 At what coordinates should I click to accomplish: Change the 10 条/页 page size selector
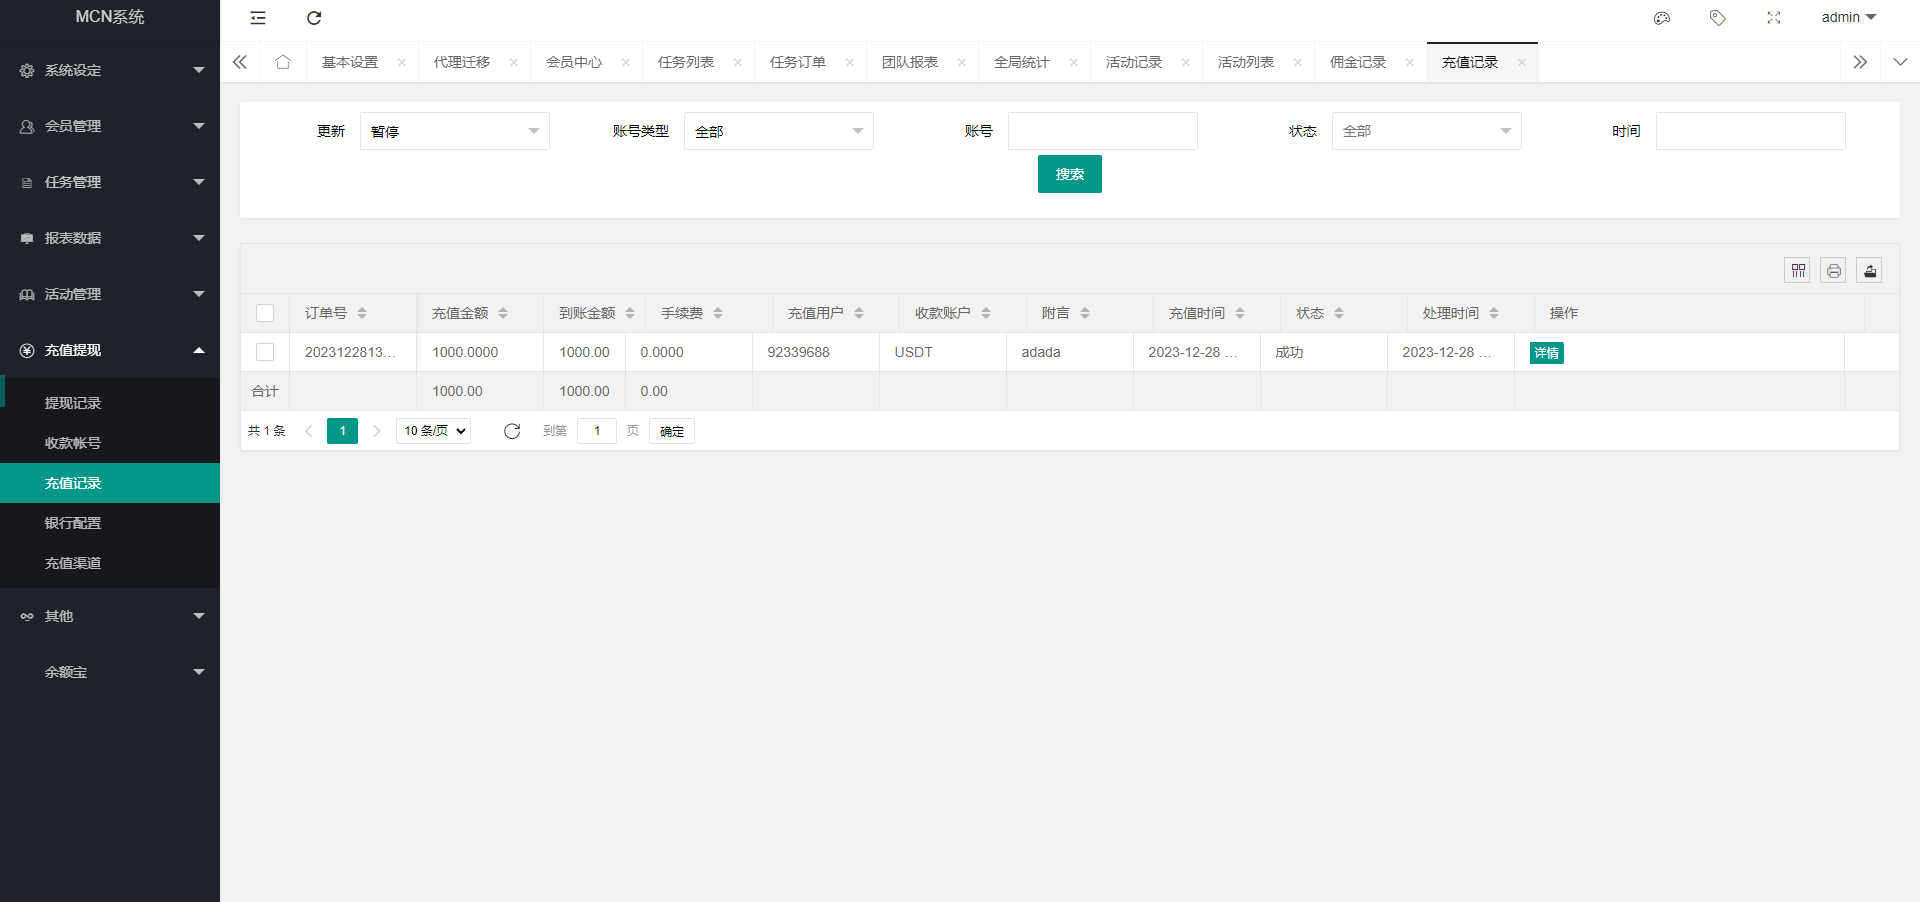pos(434,431)
